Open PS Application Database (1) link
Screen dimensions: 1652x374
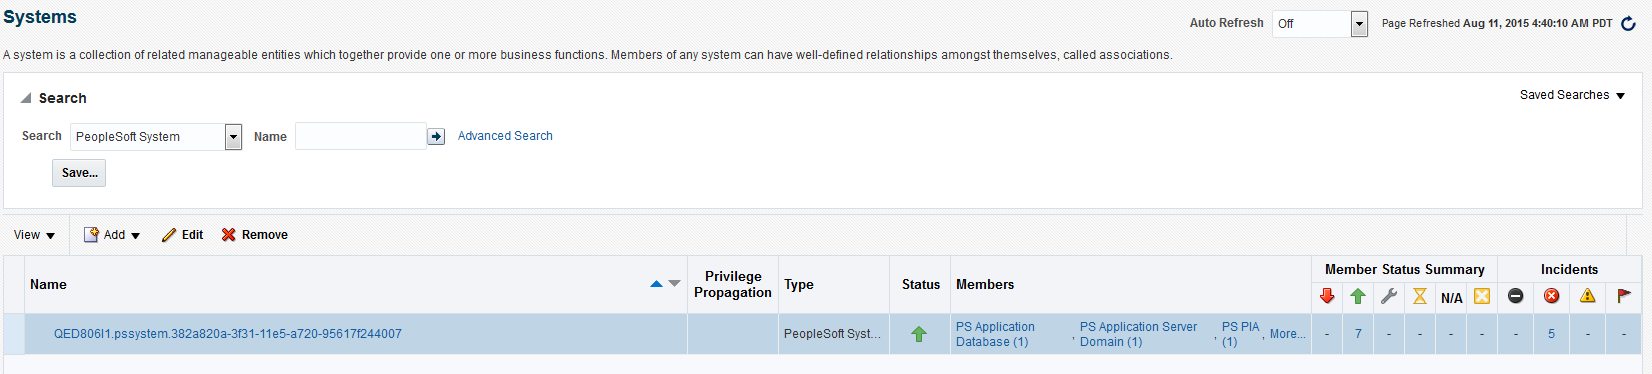pos(995,334)
